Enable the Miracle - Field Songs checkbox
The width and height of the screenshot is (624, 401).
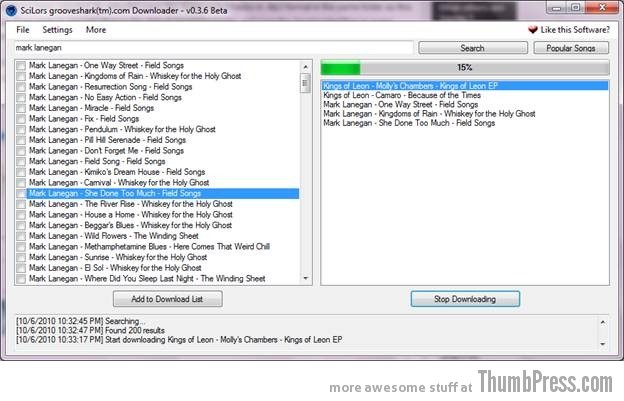21,108
